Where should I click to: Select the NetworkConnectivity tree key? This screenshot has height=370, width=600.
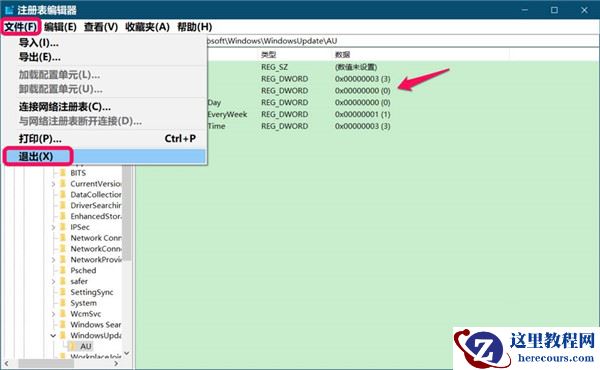(96, 249)
